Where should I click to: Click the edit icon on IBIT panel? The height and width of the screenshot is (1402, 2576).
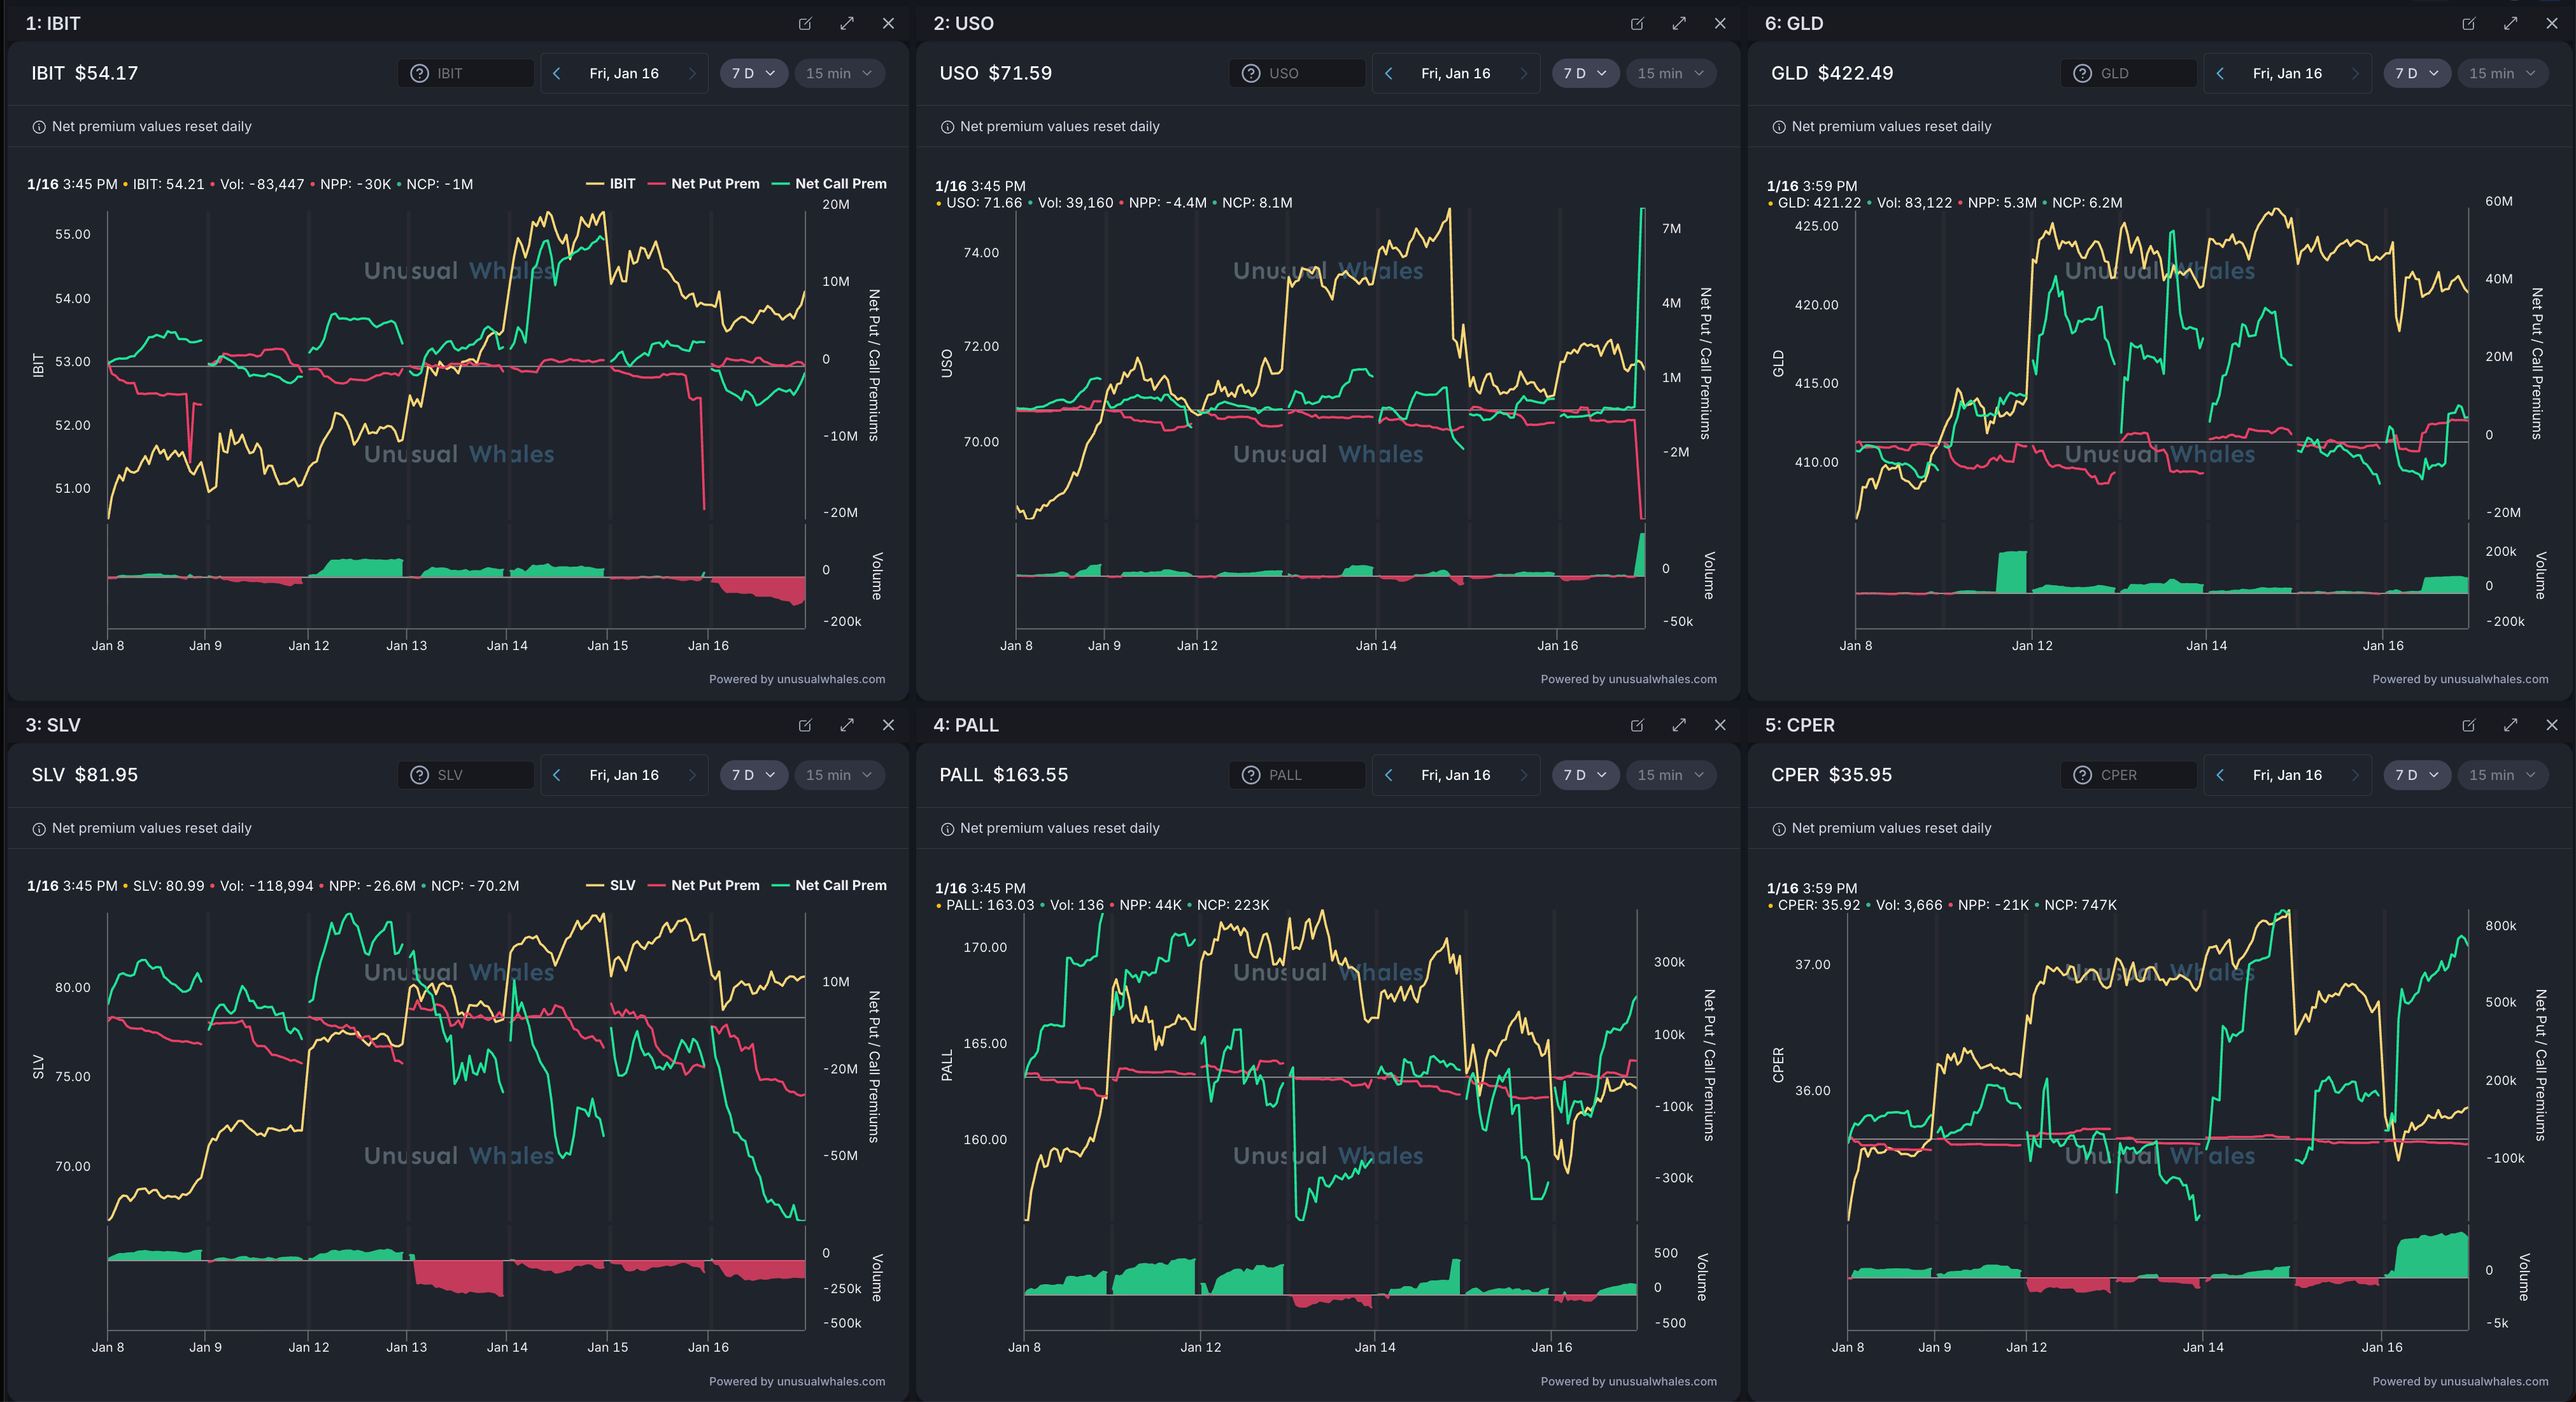click(805, 23)
